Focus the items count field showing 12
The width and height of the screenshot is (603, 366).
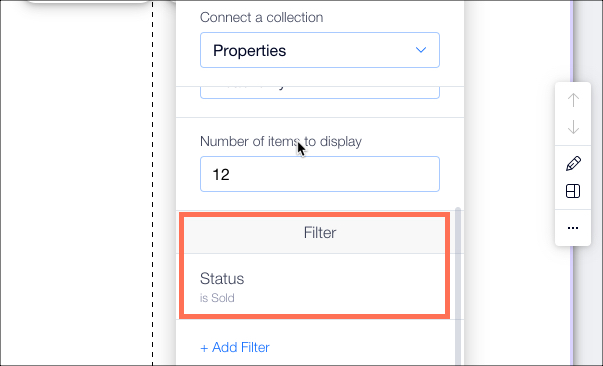coord(320,174)
